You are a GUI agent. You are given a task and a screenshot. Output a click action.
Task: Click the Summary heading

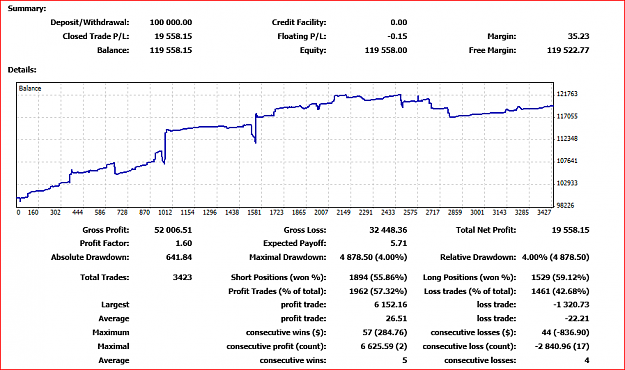(27, 8)
